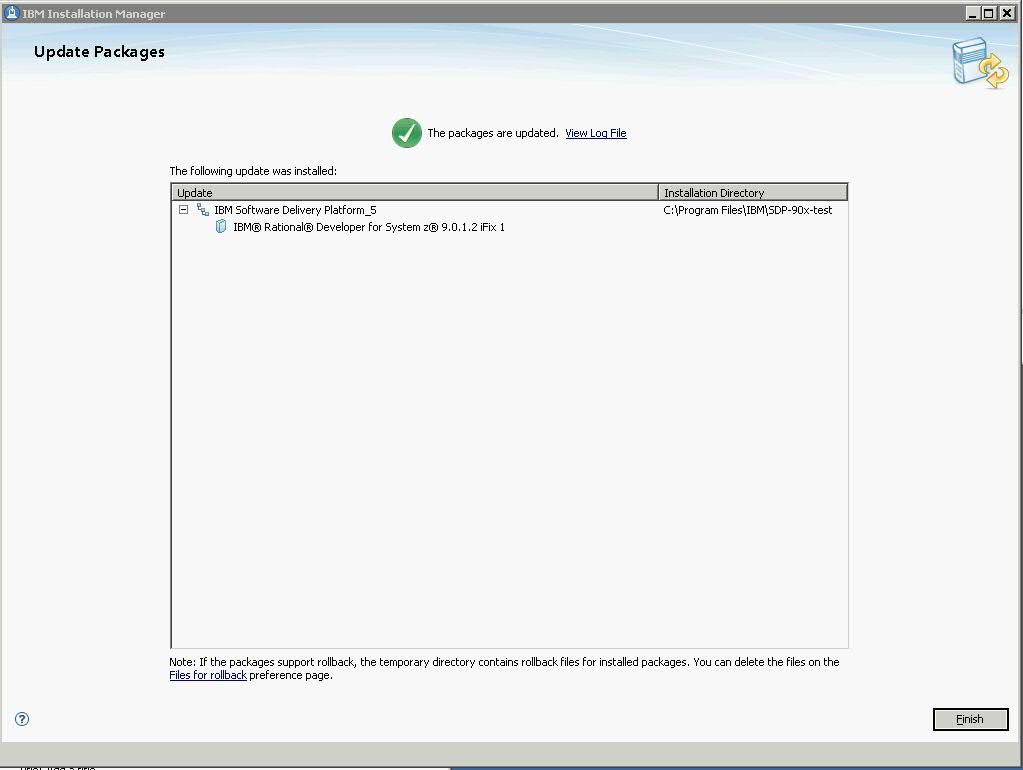
Task: Click the Update column header
Action: coord(415,192)
